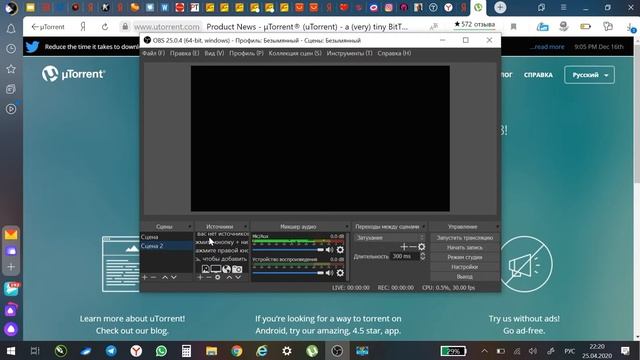Open Mic/Aux audio settings gear

(340, 249)
